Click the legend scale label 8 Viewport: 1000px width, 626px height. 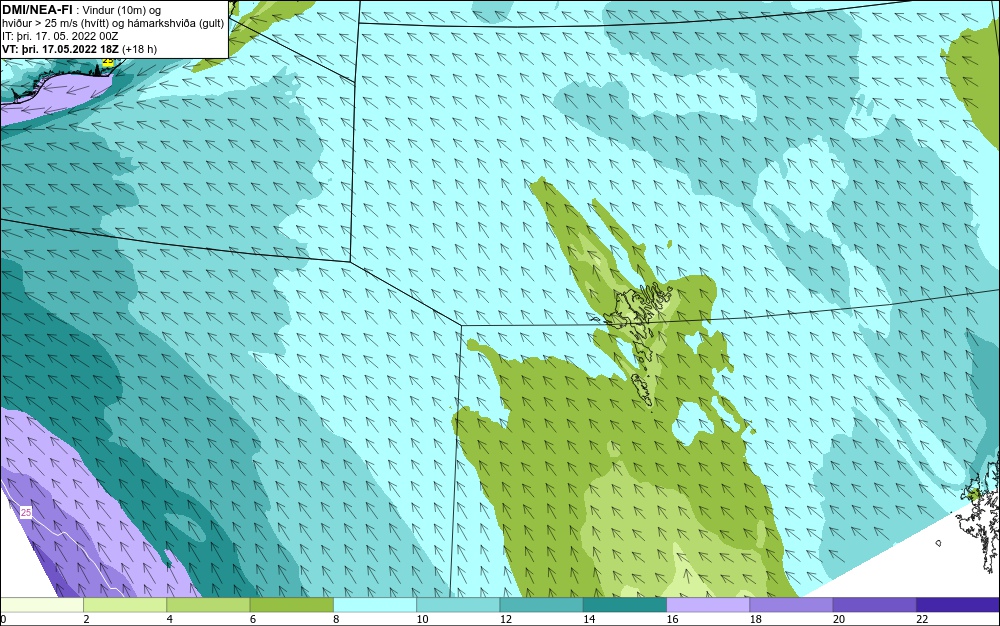point(336,620)
